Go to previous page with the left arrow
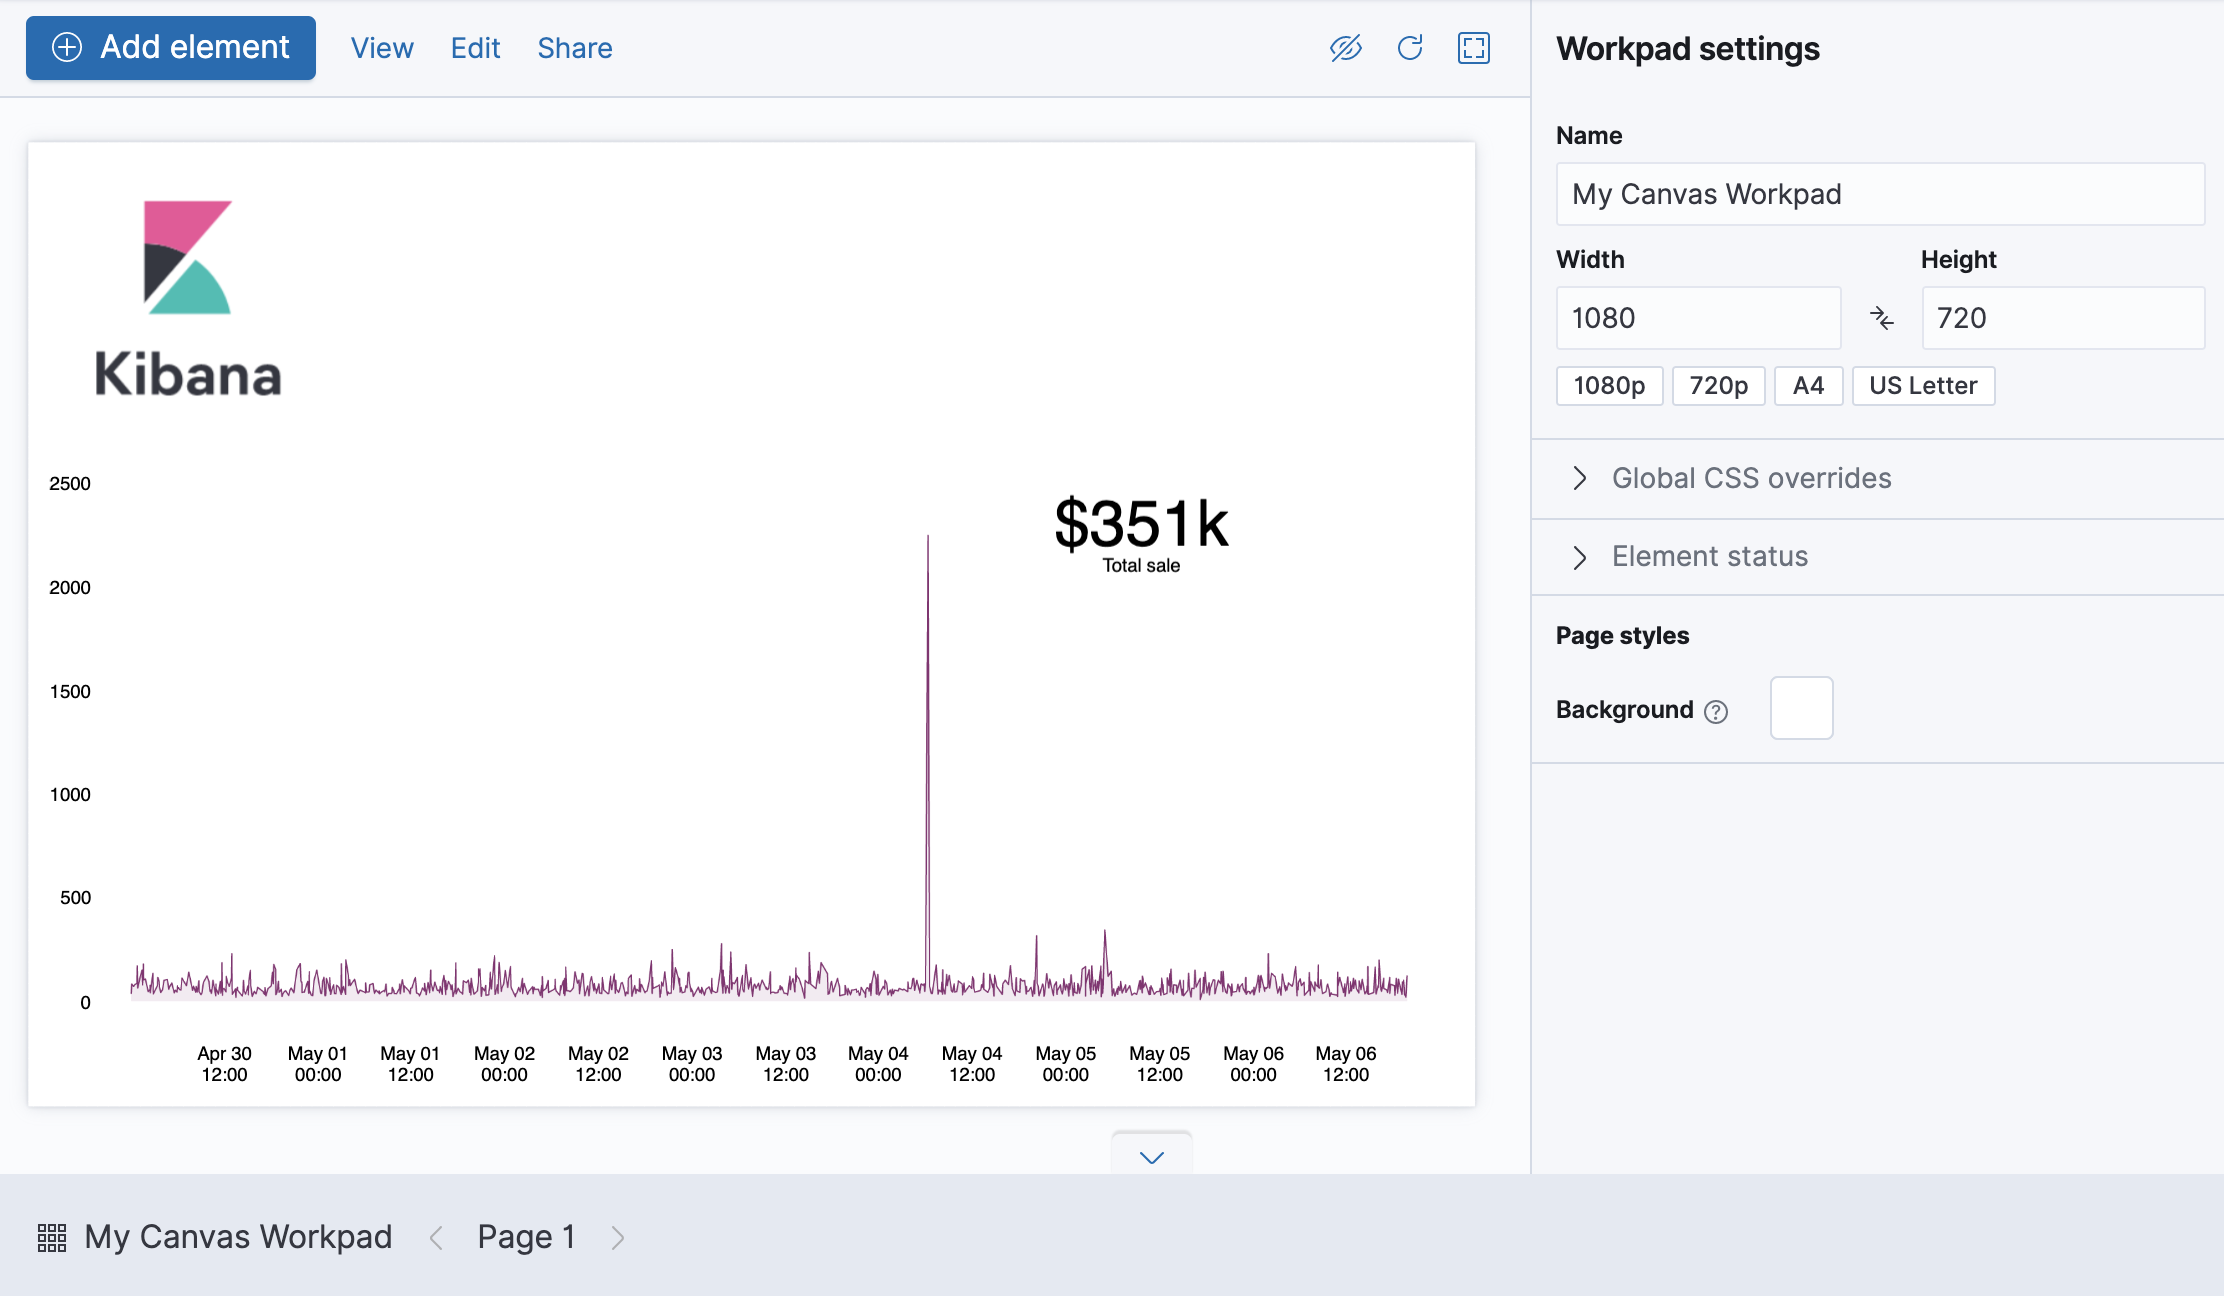 tap(437, 1237)
